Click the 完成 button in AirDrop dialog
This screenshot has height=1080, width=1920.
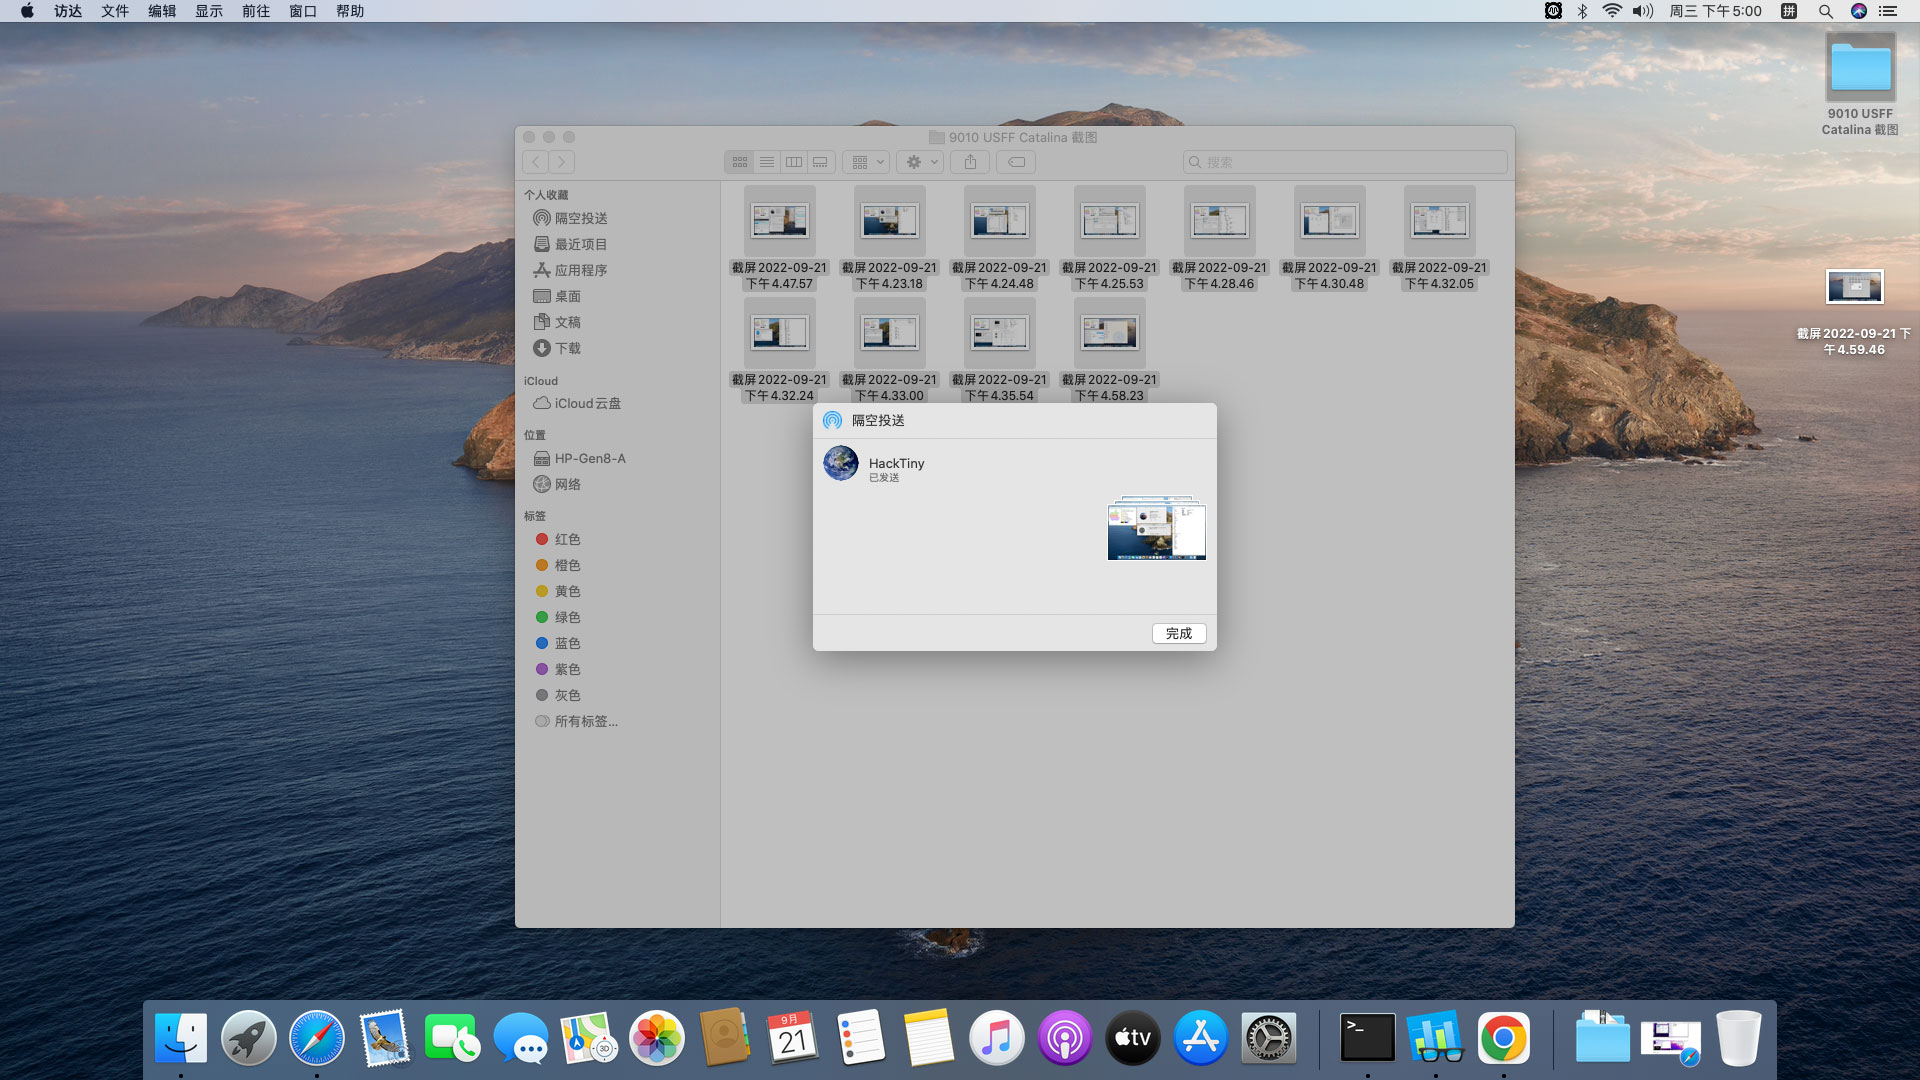click(x=1179, y=633)
